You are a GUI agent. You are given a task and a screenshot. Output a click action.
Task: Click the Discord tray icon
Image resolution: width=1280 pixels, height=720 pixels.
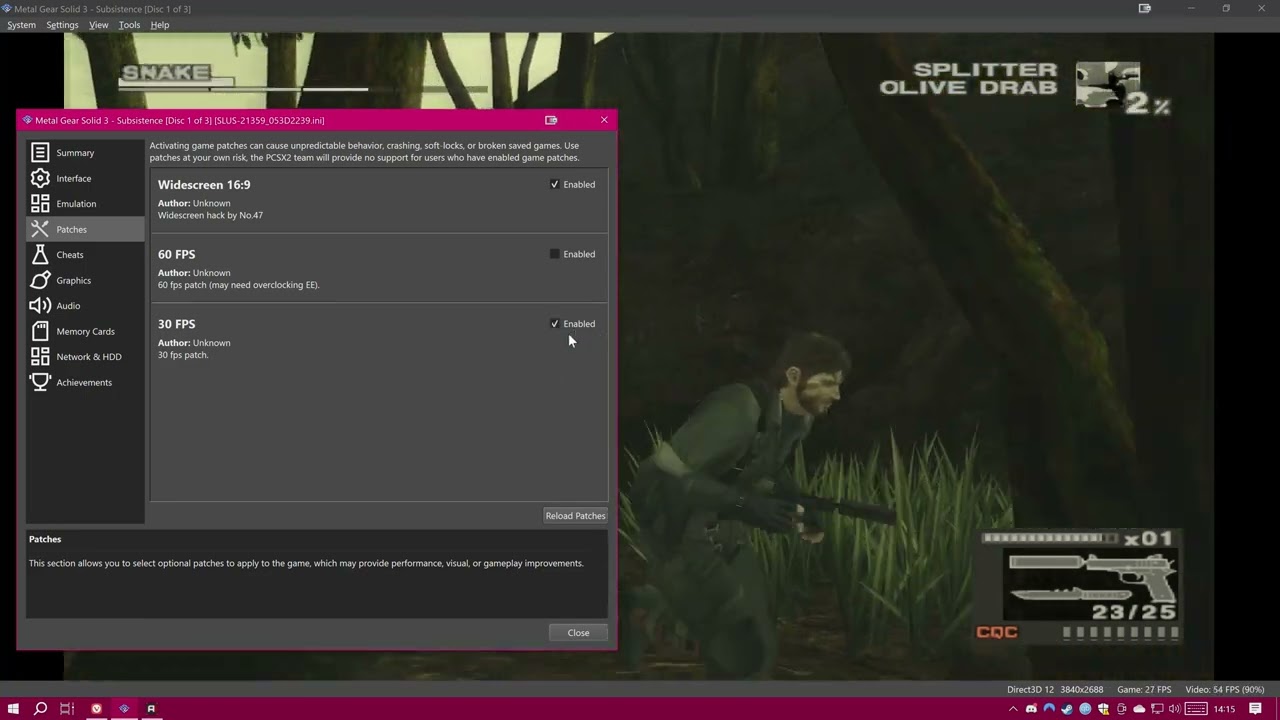point(1031,709)
